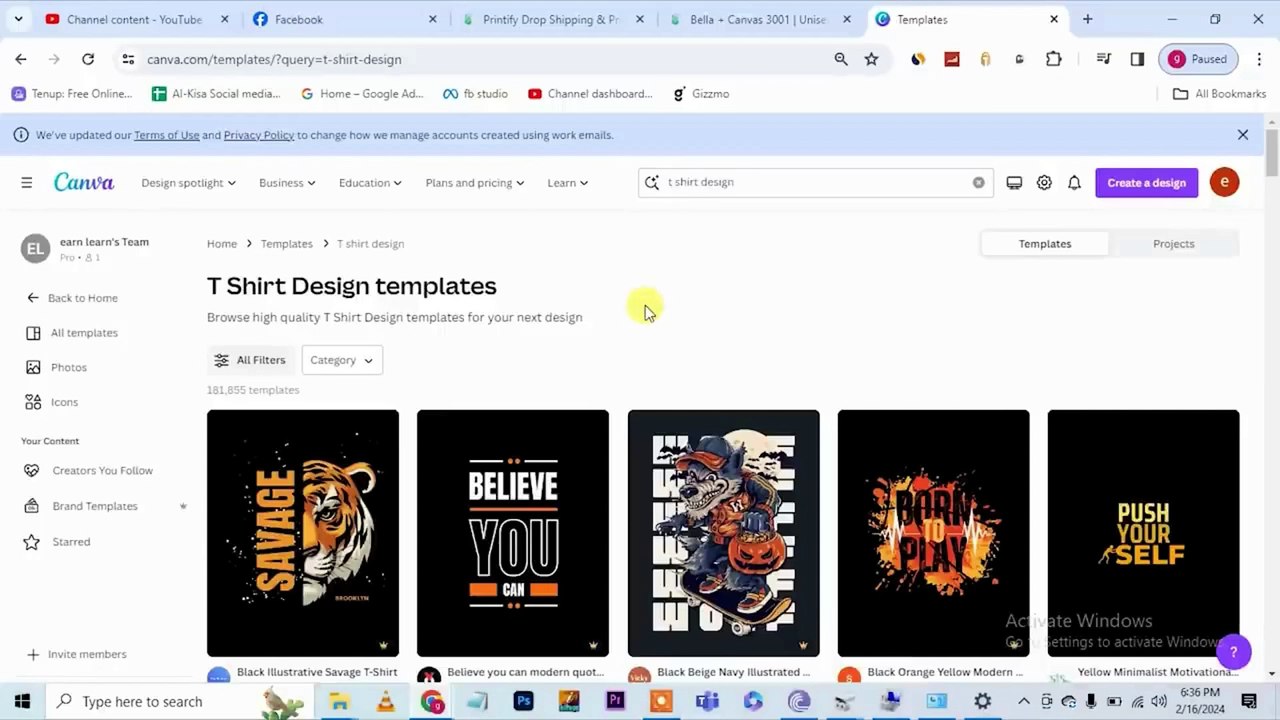Show hidden system tray icons
The height and width of the screenshot is (720, 1280).
[1023, 701]
